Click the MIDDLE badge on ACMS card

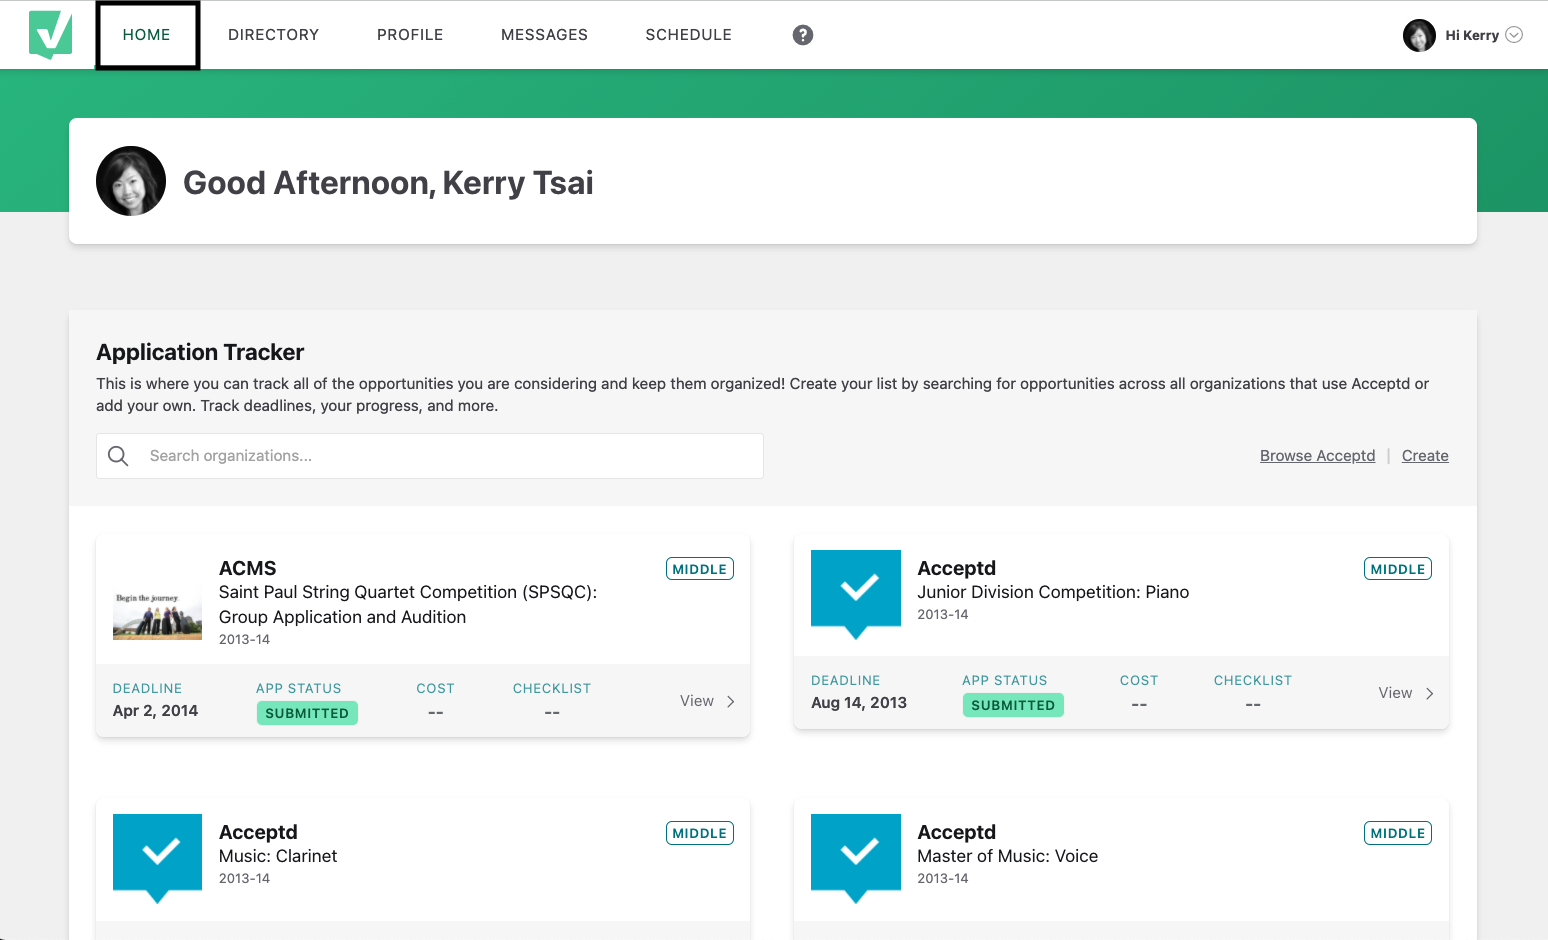(700, 569)
